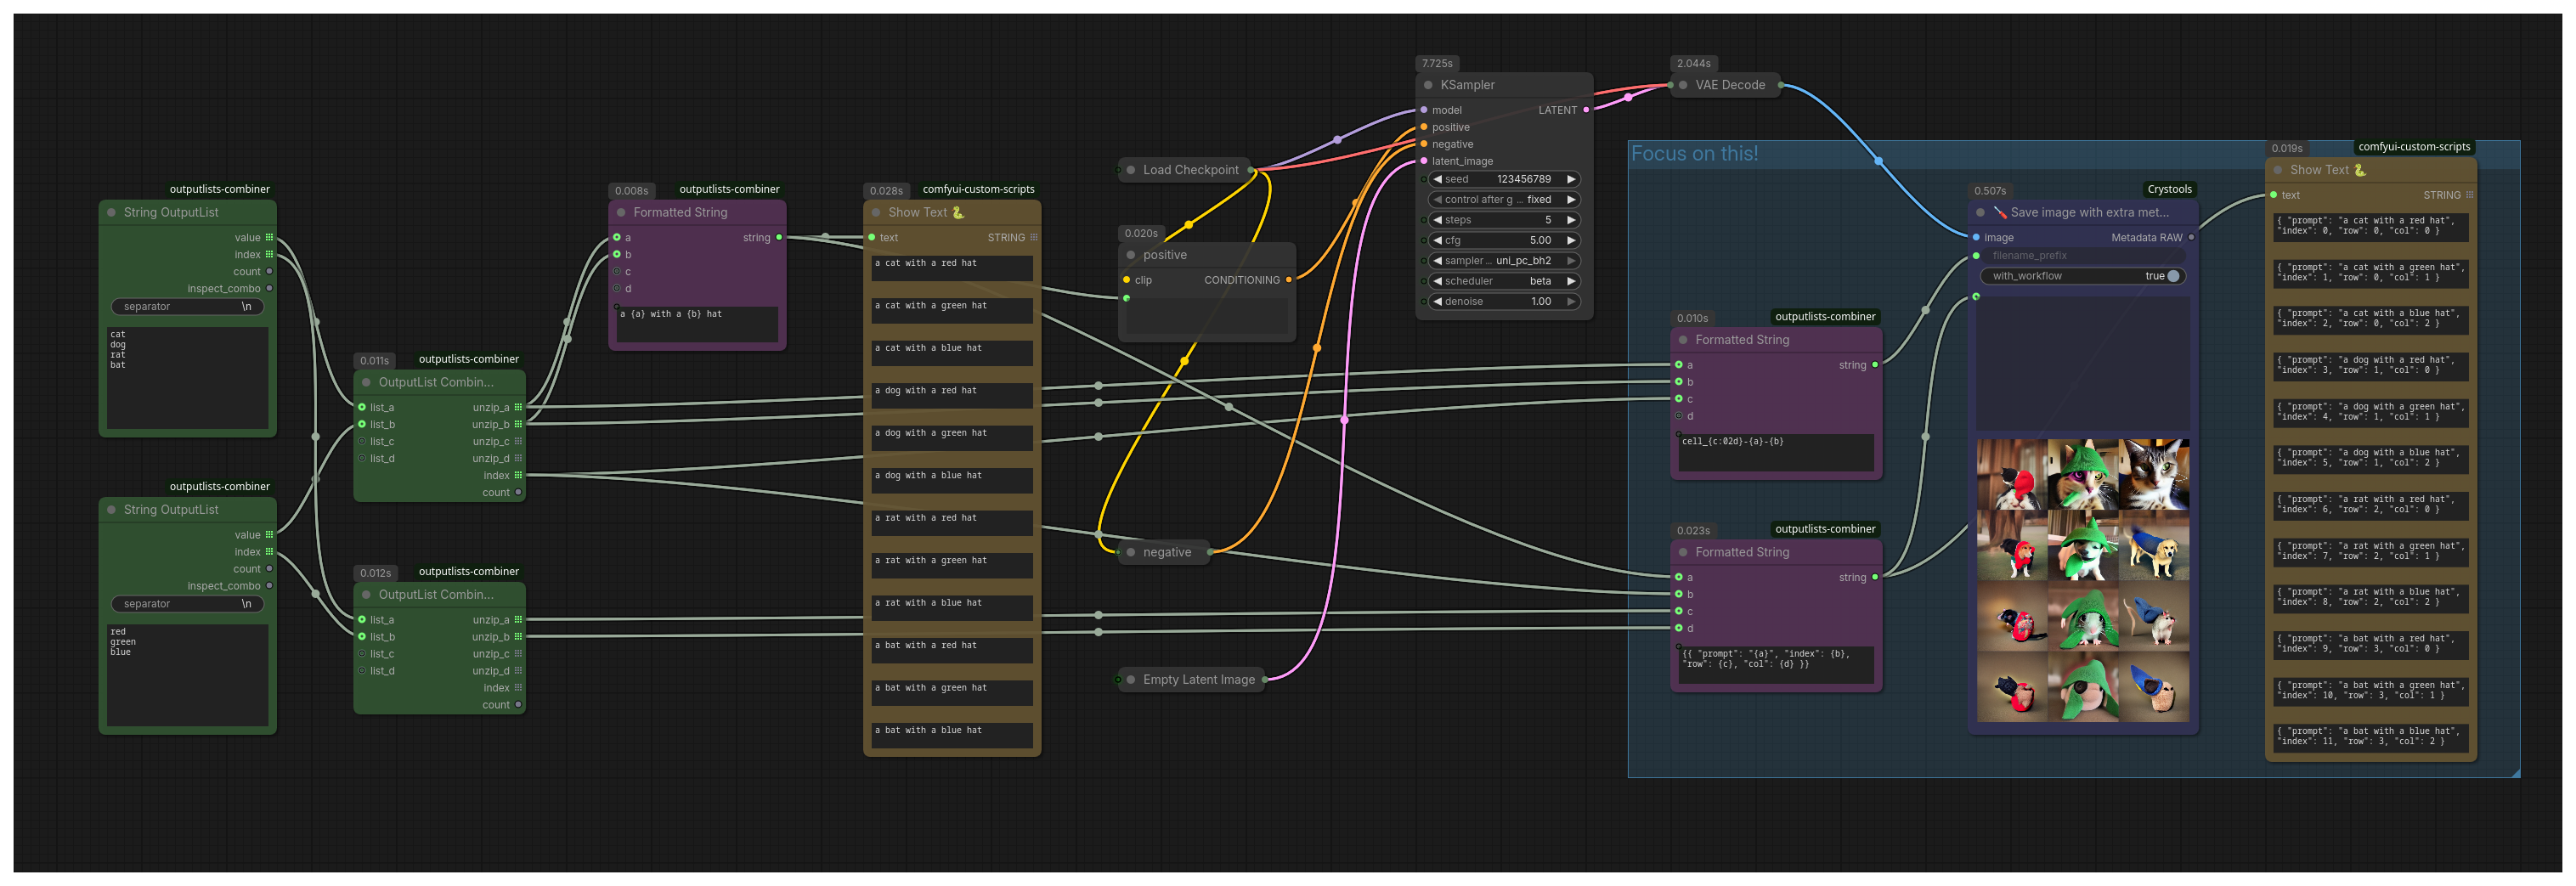2576x886 pixels.
Task: Collapse the positive conditioning node's title dot
Action: [x=1131, y=255]
